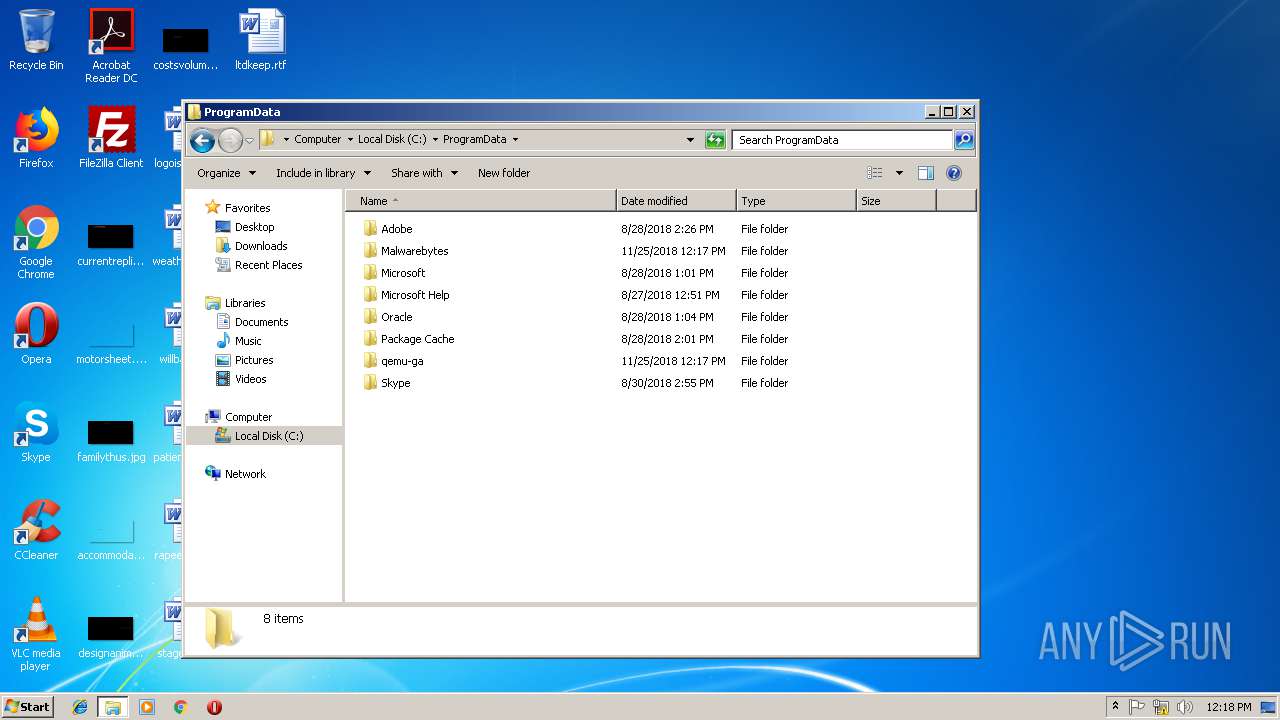Select Music library
Viewport: 1280px width, 720px height.
click(x=248, y=341)
